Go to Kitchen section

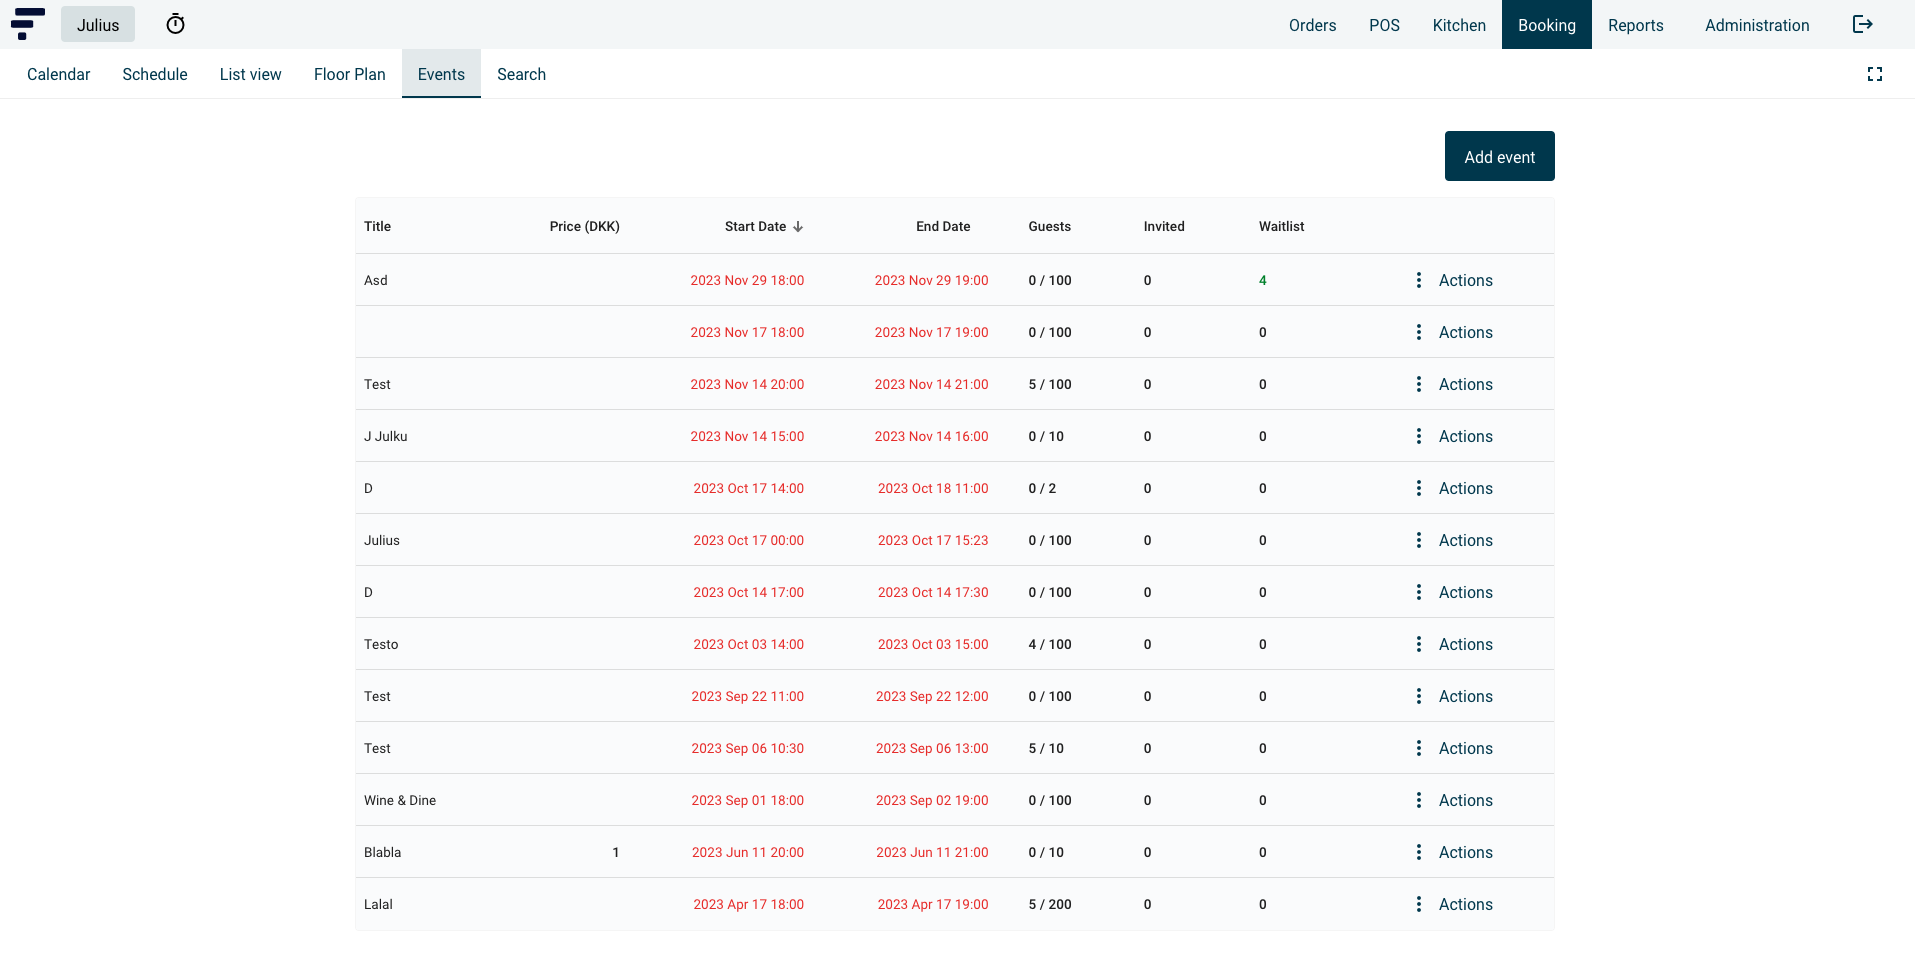point(1458,25)
